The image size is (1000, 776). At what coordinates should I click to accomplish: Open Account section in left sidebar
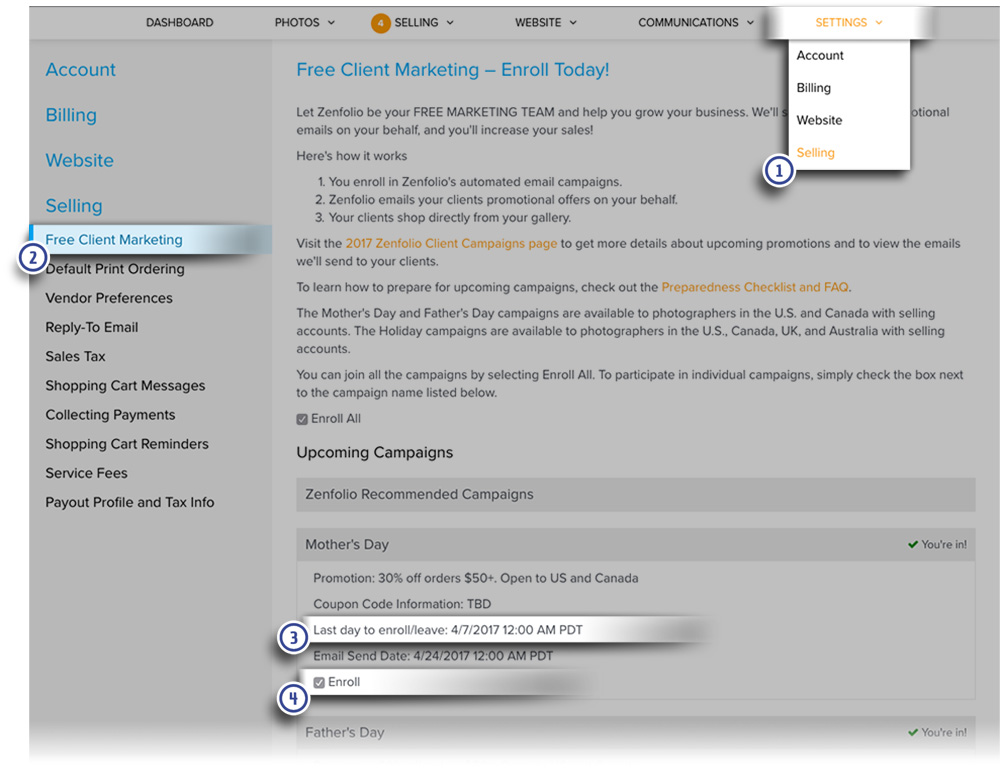pyautogui.click(x=80, y=70)
